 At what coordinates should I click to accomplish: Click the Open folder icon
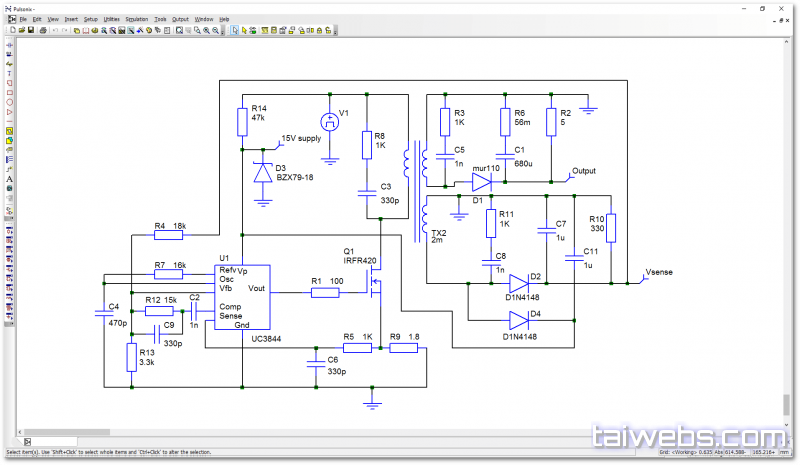tap(20, 30)
